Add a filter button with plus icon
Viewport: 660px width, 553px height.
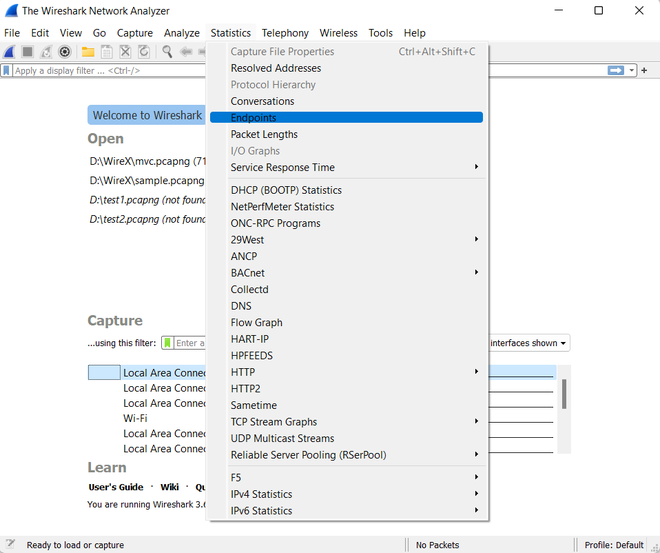(644, 70)
